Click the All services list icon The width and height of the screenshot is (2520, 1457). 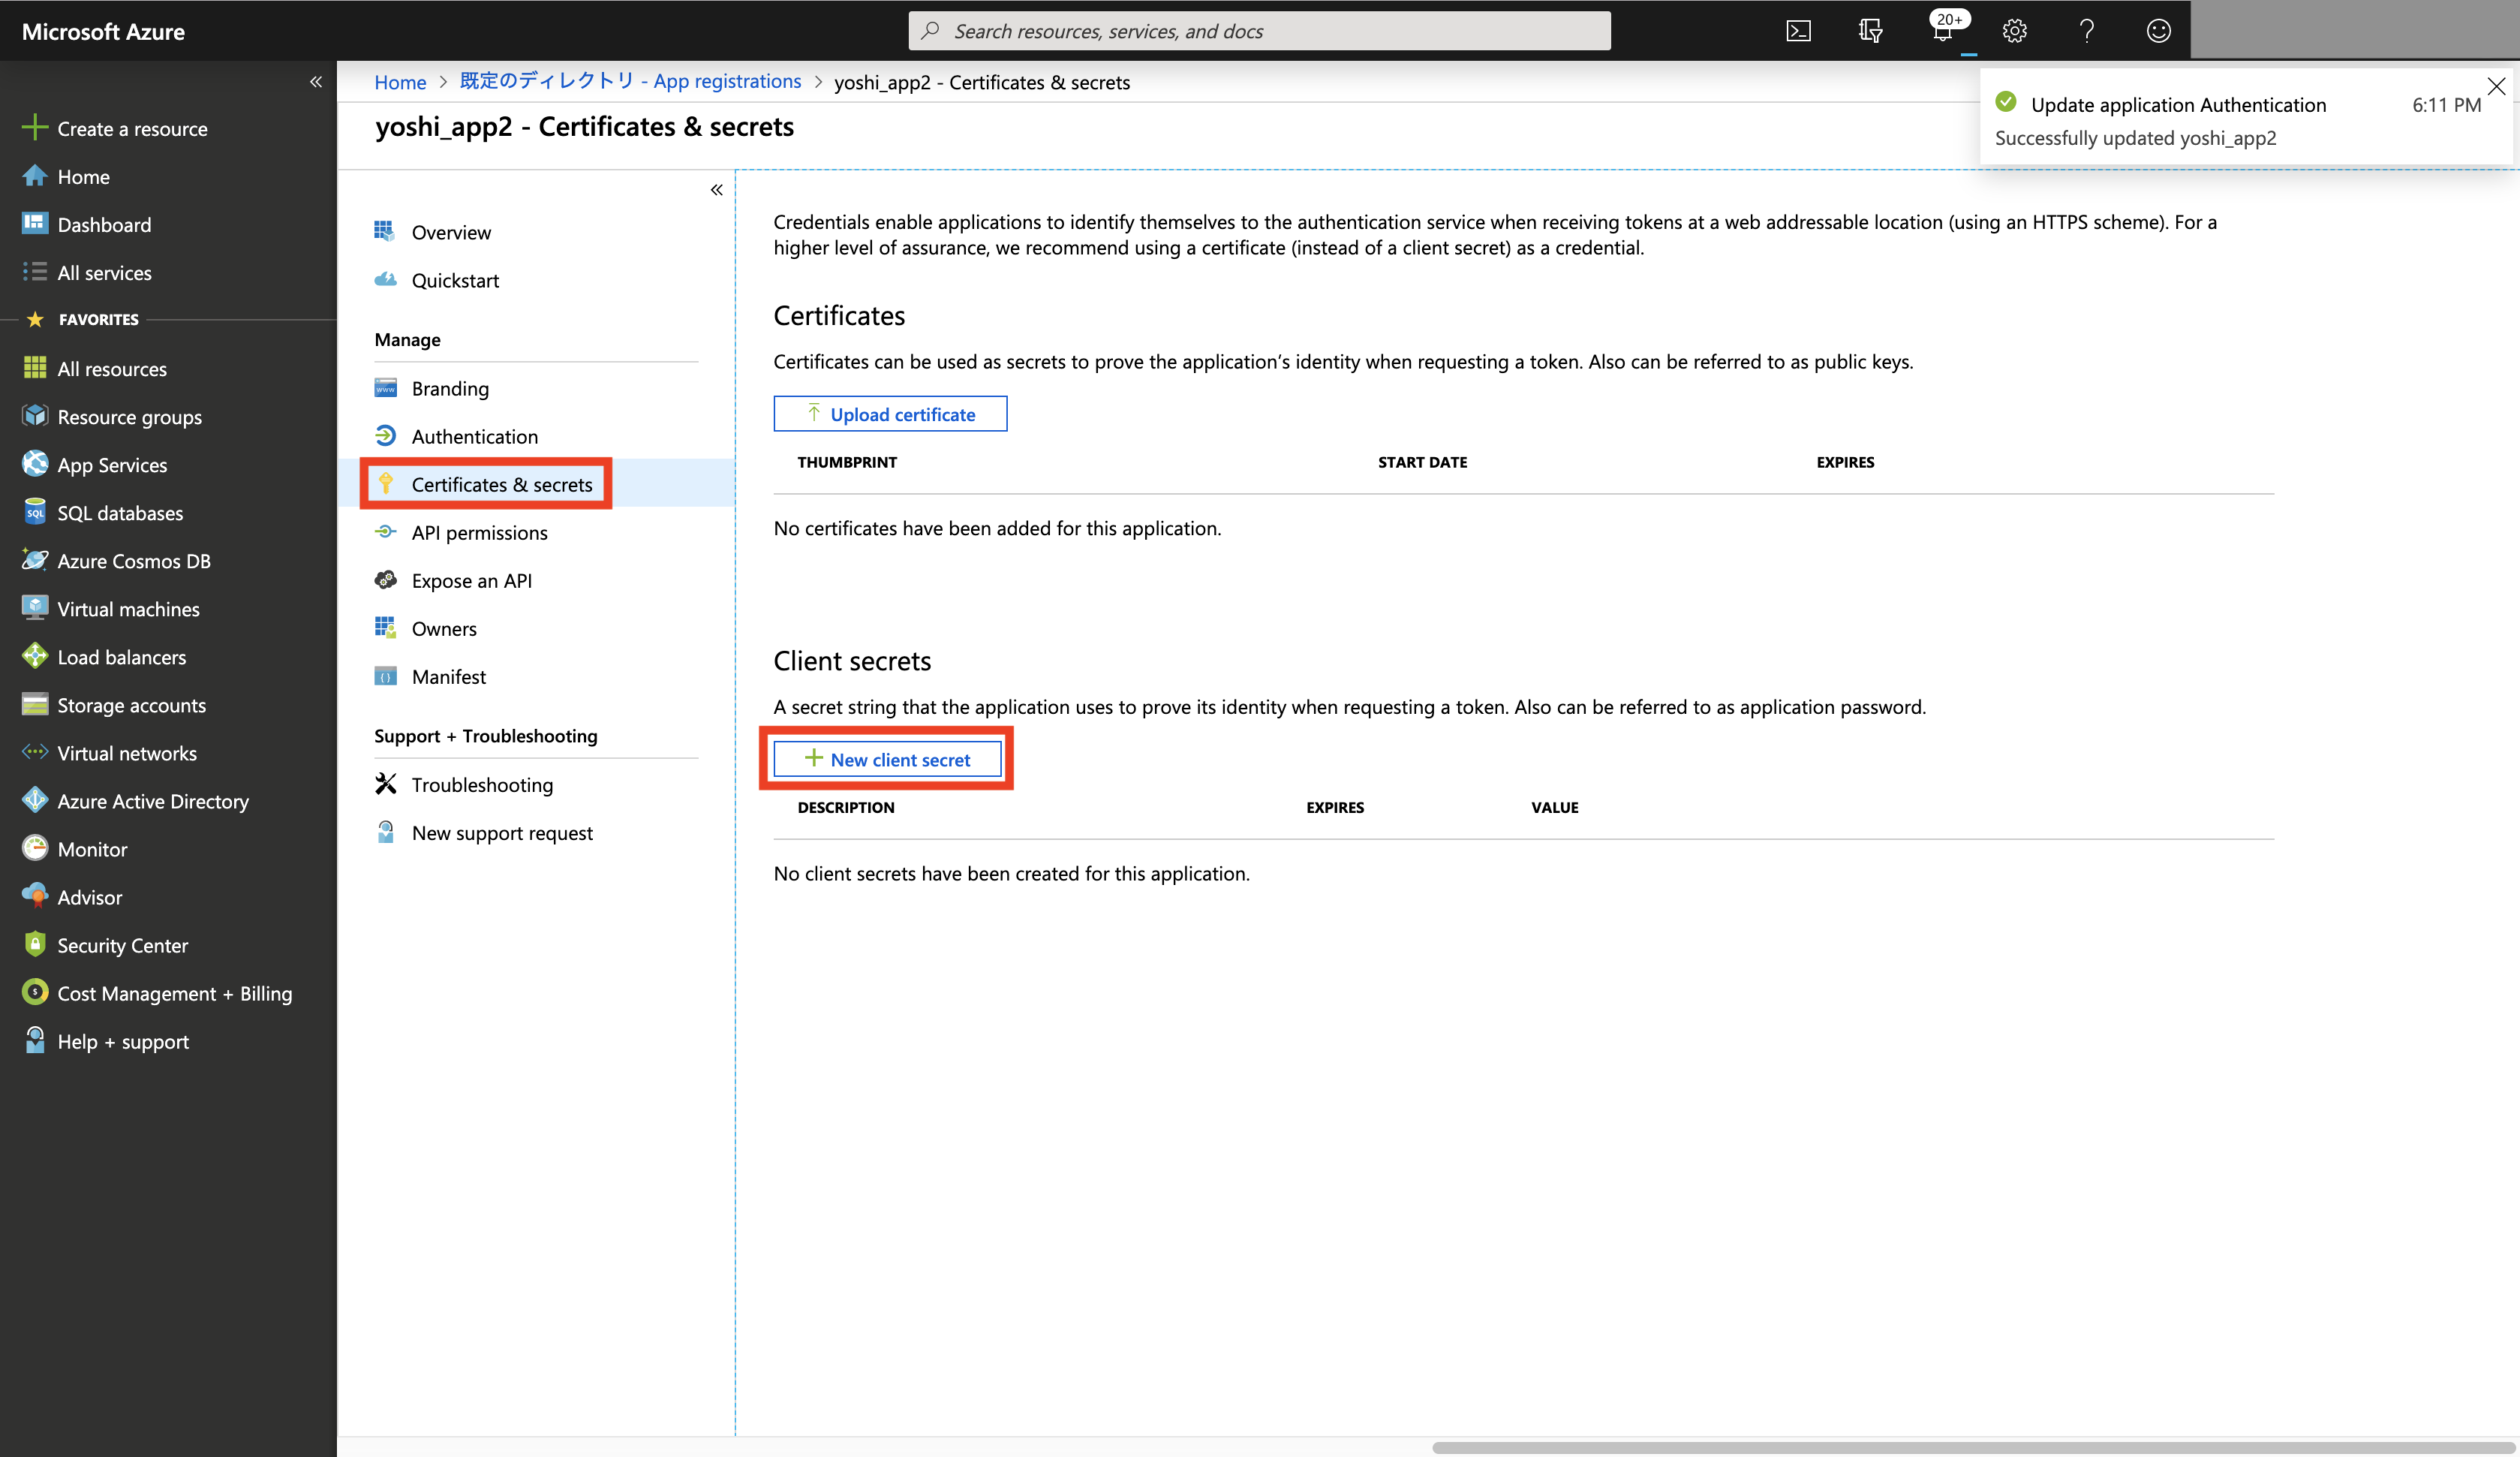point(35,272)
